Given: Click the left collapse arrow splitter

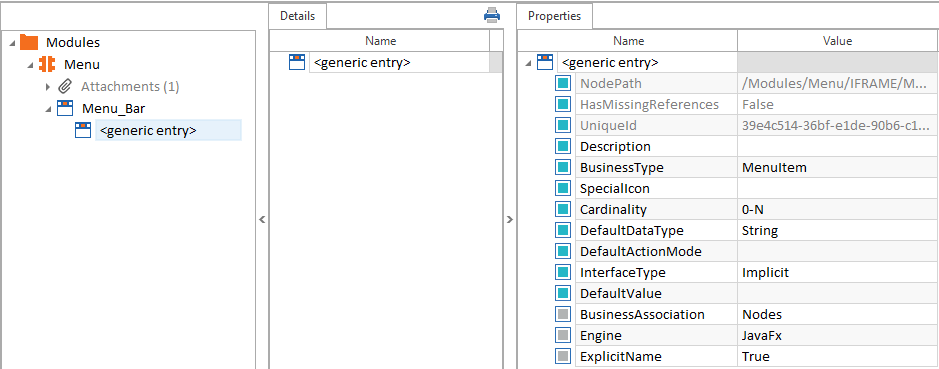Looking at the screenshot, I should [262, 220].
